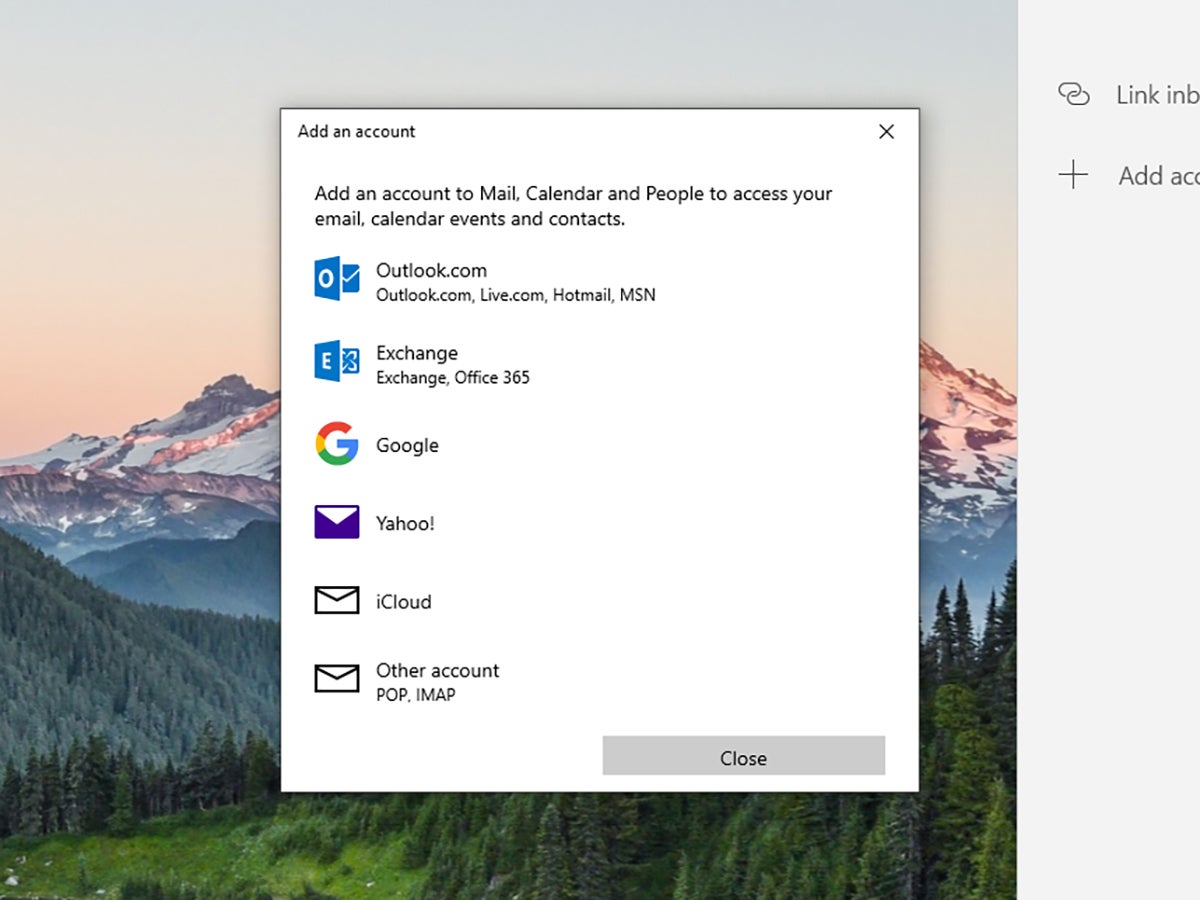This screenshot has height=900, width=1200.
Task: Pick the Yahoo! mail icon
Action: click(337, 521)
